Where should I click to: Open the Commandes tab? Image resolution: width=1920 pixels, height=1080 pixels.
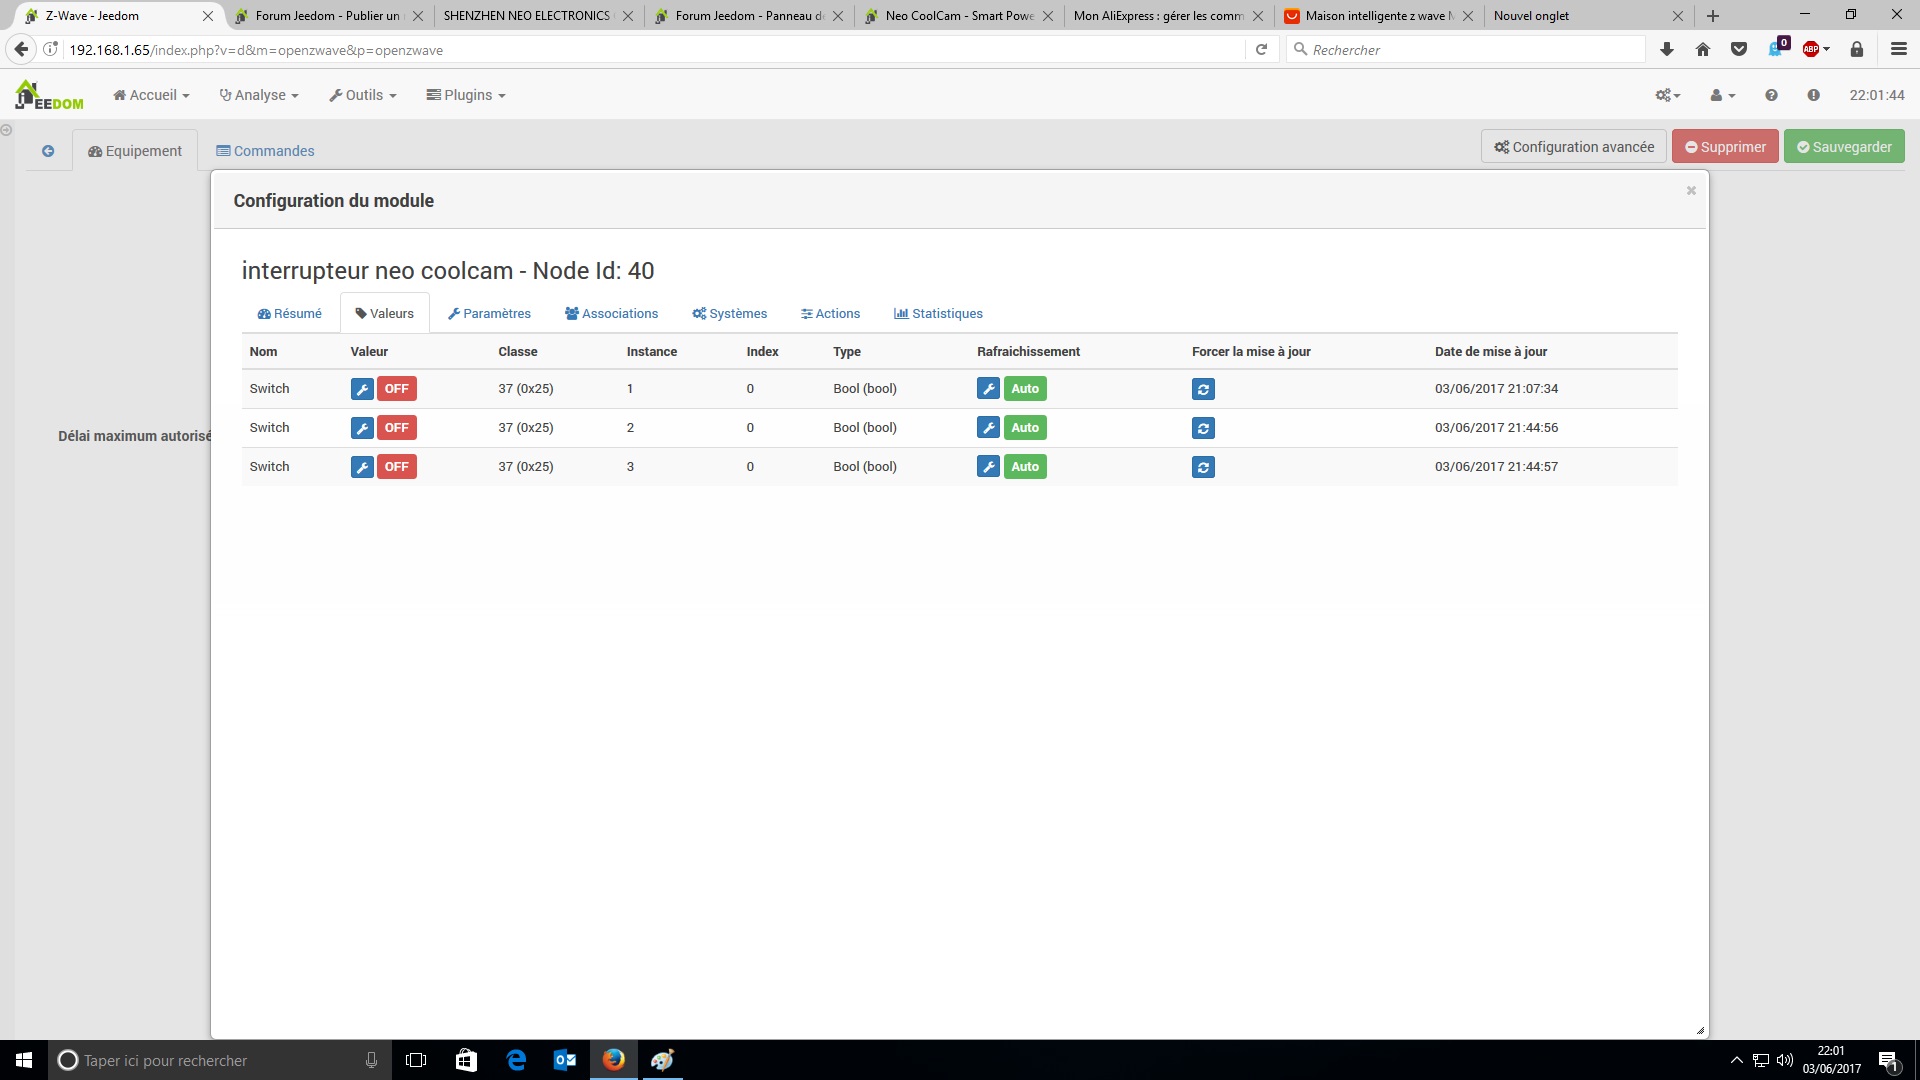[265, 151]
